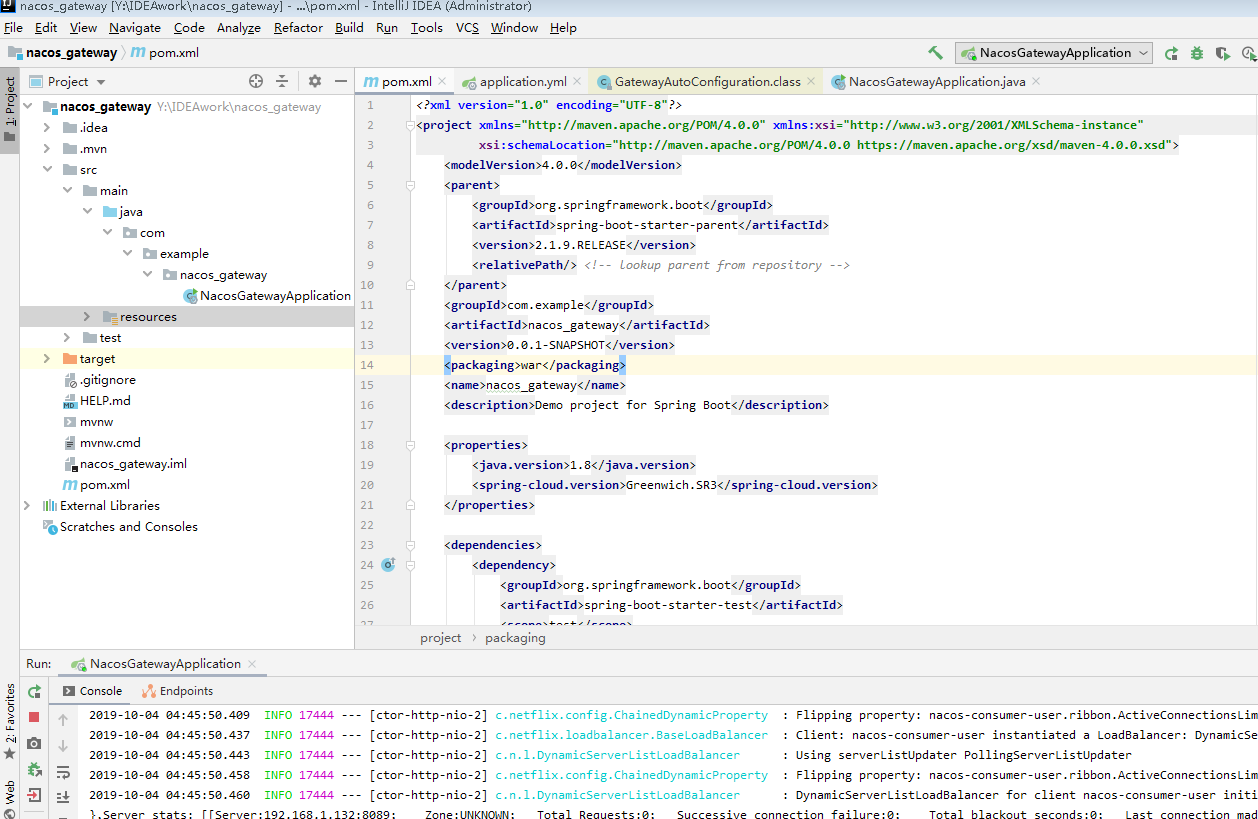Select HELP.md file in tree
This screenshot has width=1258, height=819.
(x=96, y=401)
